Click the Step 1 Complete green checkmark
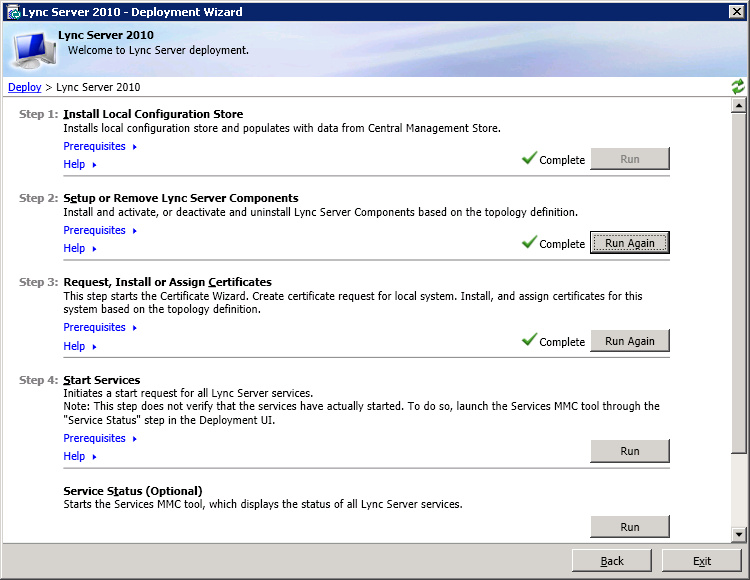The image size is (750, 580). (529, 157)
